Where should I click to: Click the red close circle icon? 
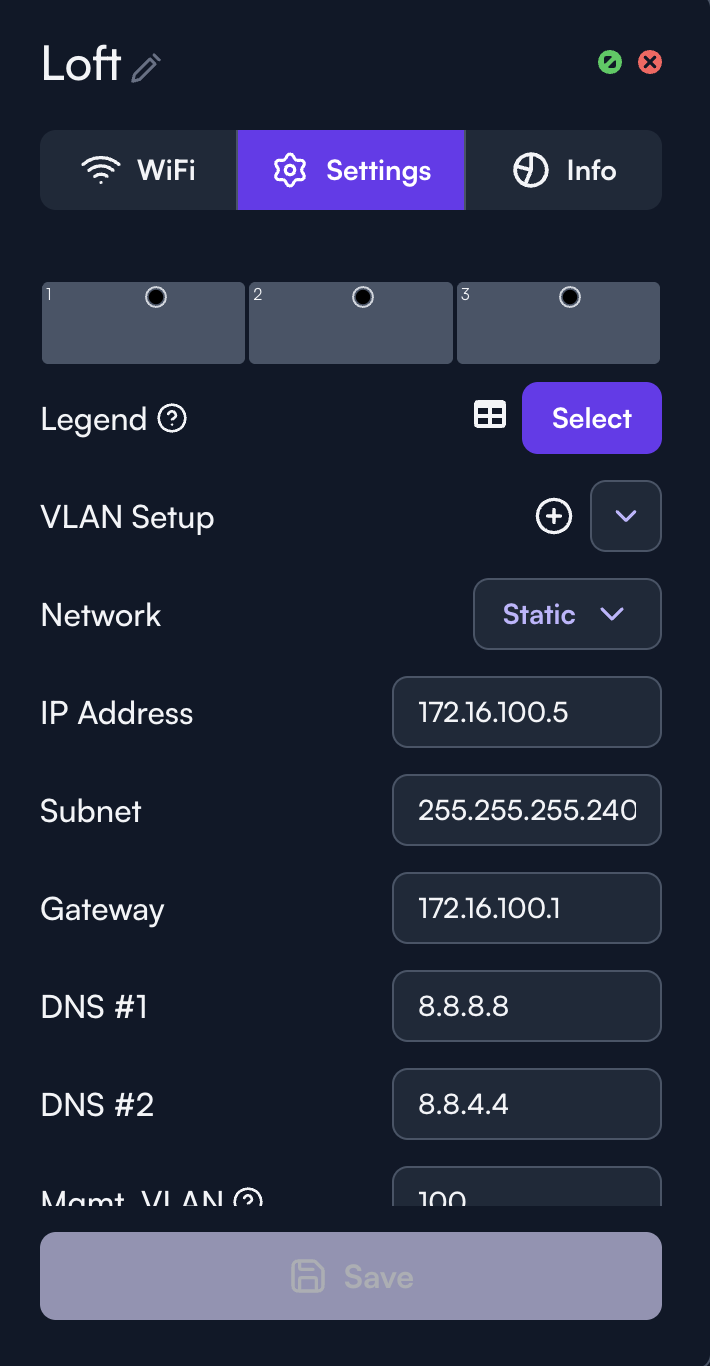[x=650, y=62]
